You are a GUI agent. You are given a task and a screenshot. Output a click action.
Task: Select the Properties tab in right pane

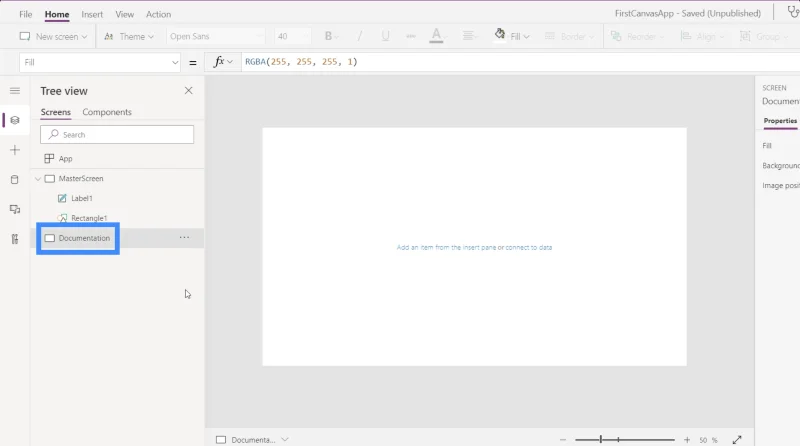coord(780,121)
